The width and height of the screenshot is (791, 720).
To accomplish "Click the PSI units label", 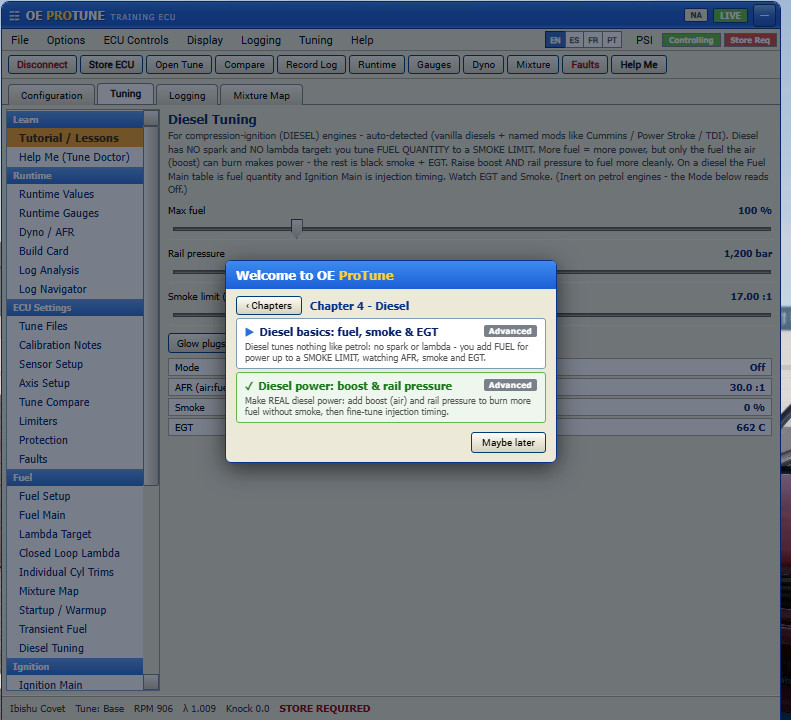I will coord(644,40).
